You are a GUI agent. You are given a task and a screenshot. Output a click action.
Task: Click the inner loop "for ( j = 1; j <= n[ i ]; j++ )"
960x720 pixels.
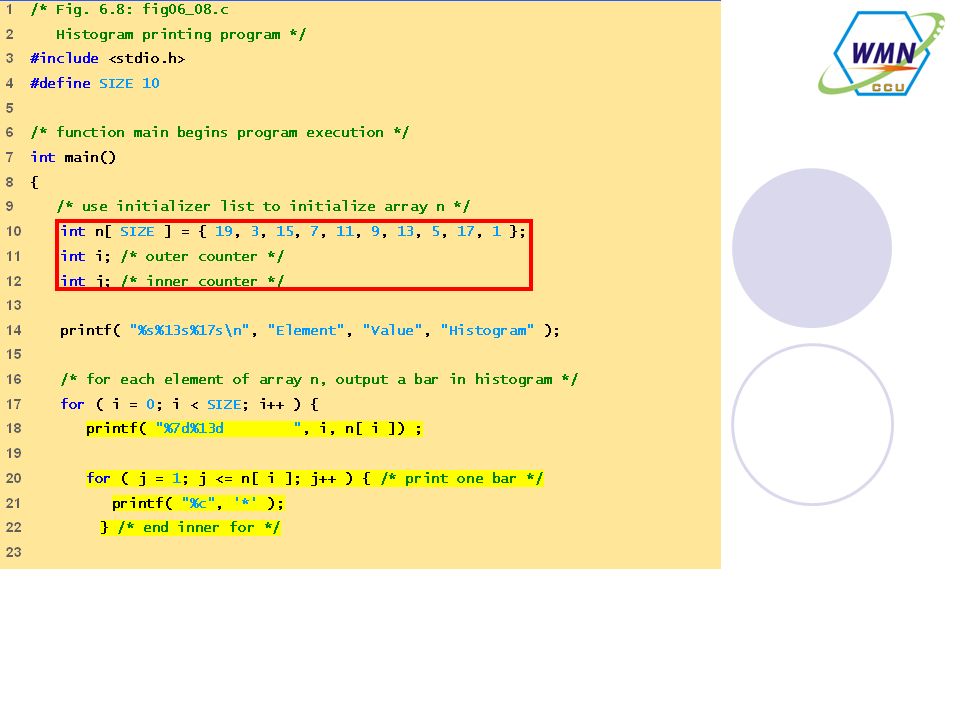pos(315,478)
